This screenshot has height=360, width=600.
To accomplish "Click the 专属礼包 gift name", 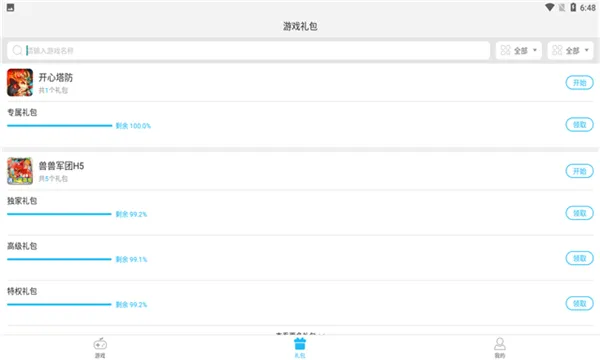I will coord(22,112).
